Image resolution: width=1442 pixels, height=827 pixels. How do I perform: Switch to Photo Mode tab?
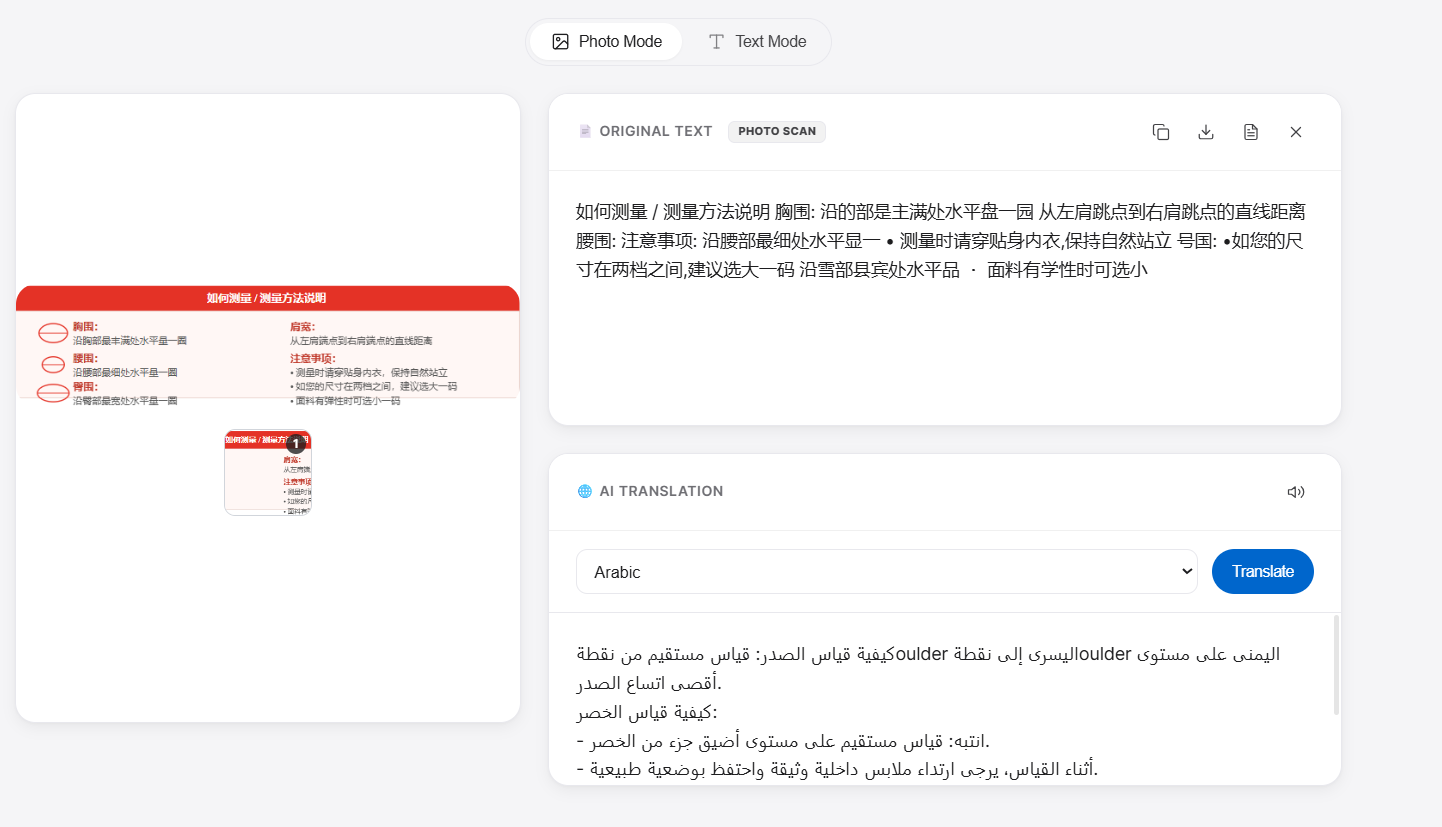(606, 42)
